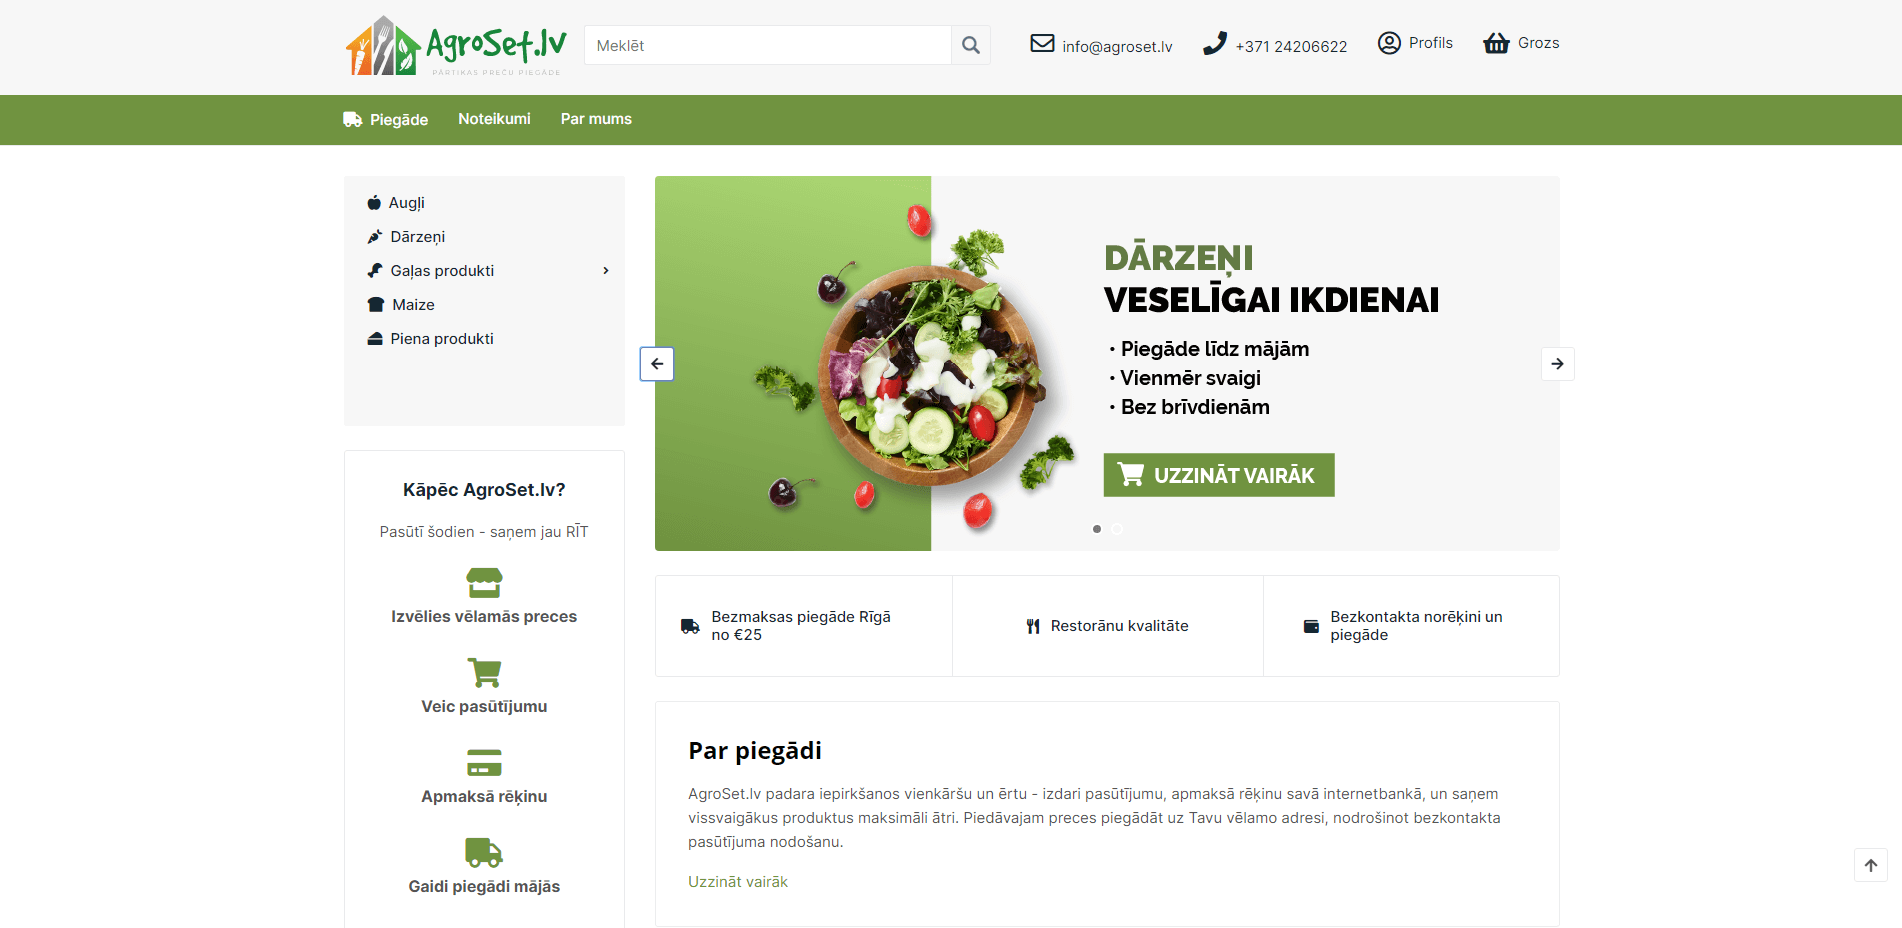1902x928 pixels.
Task: Click the UZZINĀT VAIRĀK banner button
Action: click(1219, 475)
